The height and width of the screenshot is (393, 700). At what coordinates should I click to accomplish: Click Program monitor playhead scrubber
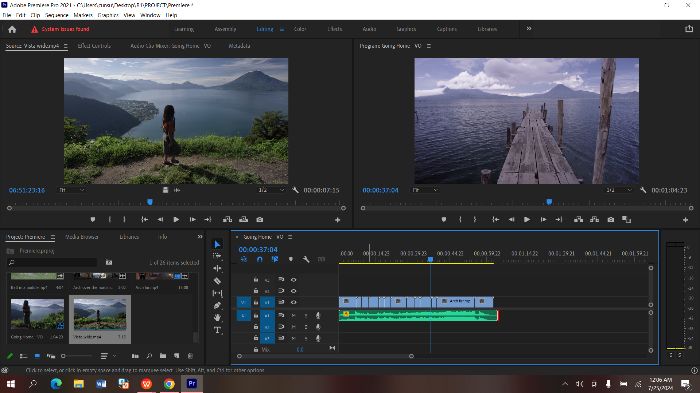tap(550, 202)
